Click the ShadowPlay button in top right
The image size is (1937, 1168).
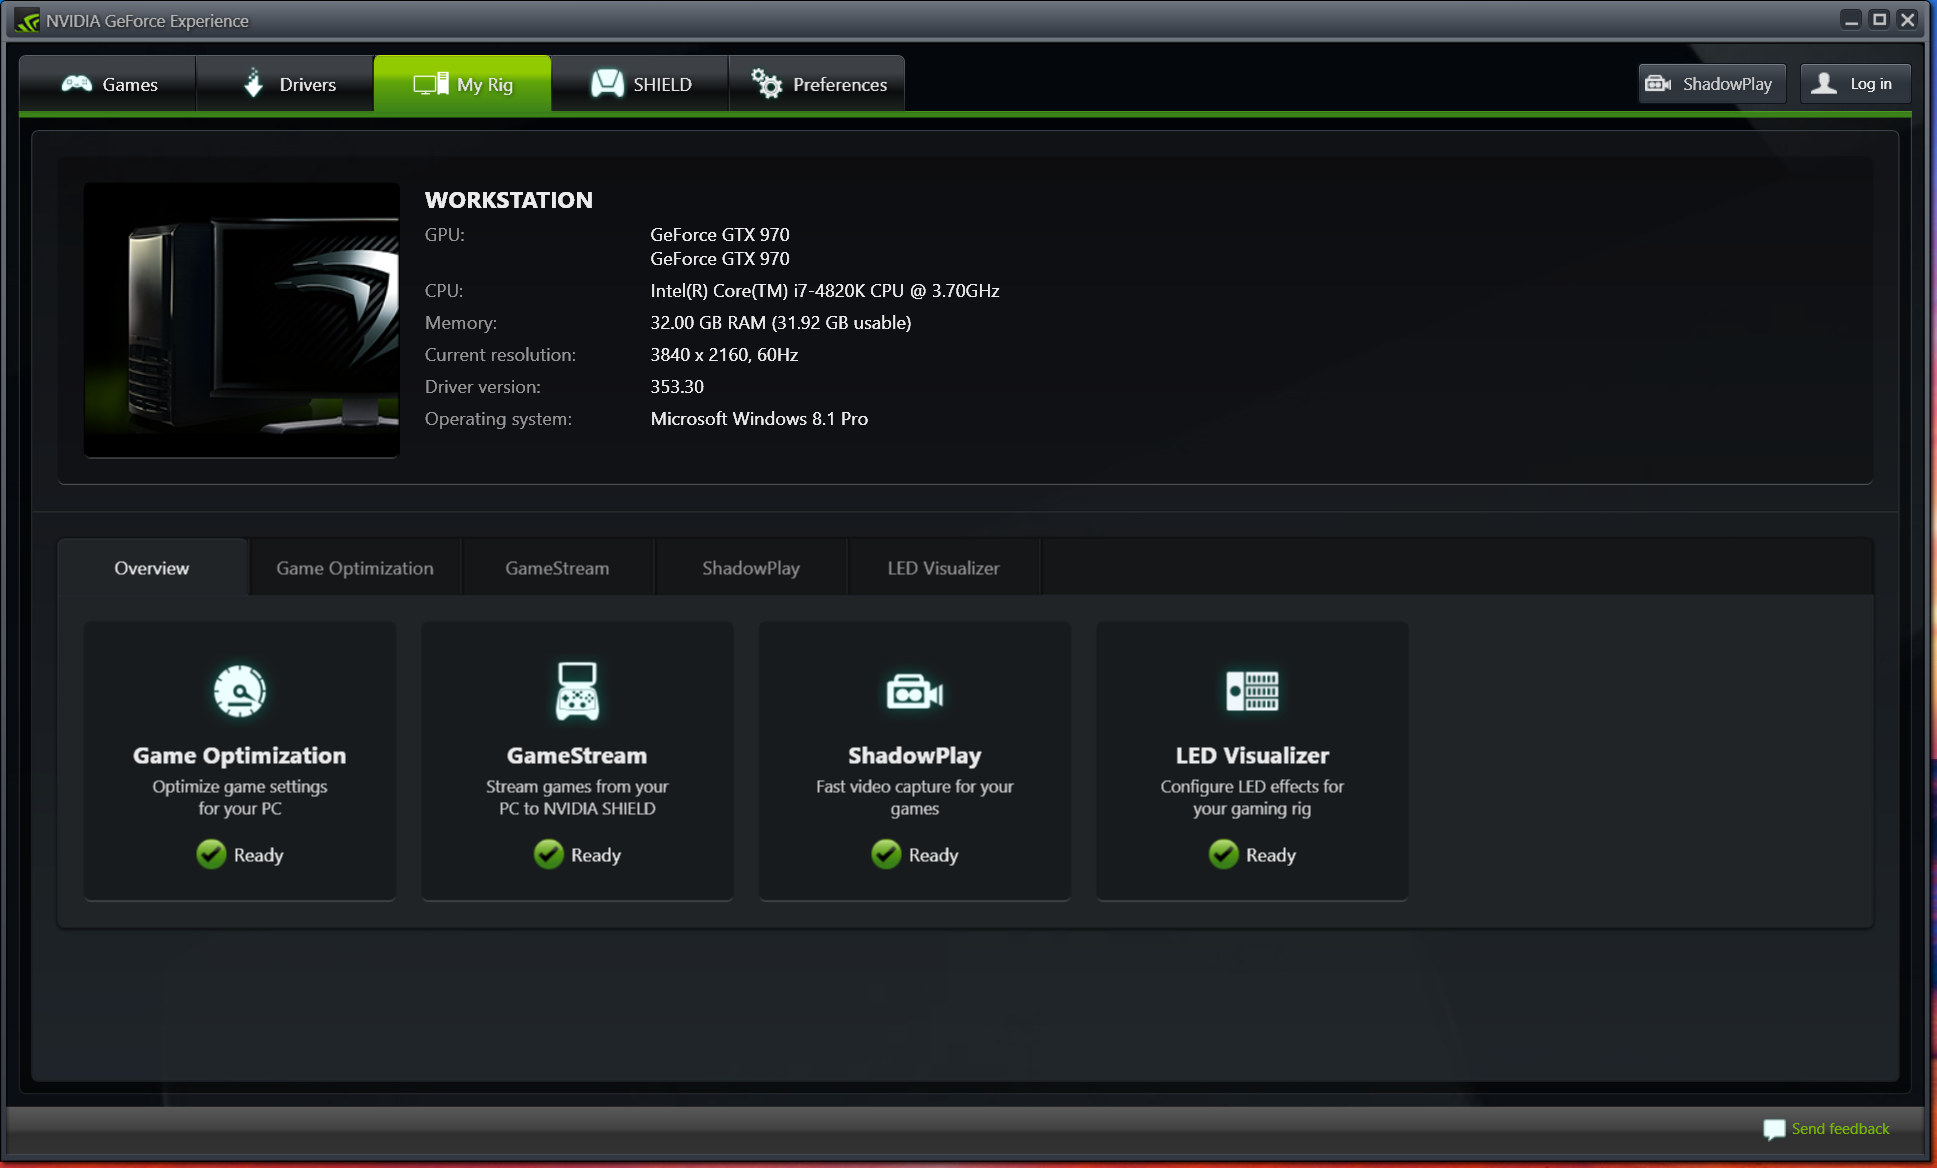1712,84
